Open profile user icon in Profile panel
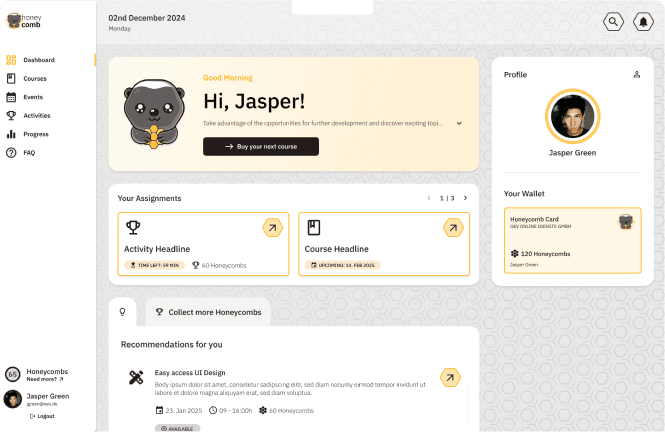This screenshot has height=432, width=665. pyautogui.click(x=637, y=75)
